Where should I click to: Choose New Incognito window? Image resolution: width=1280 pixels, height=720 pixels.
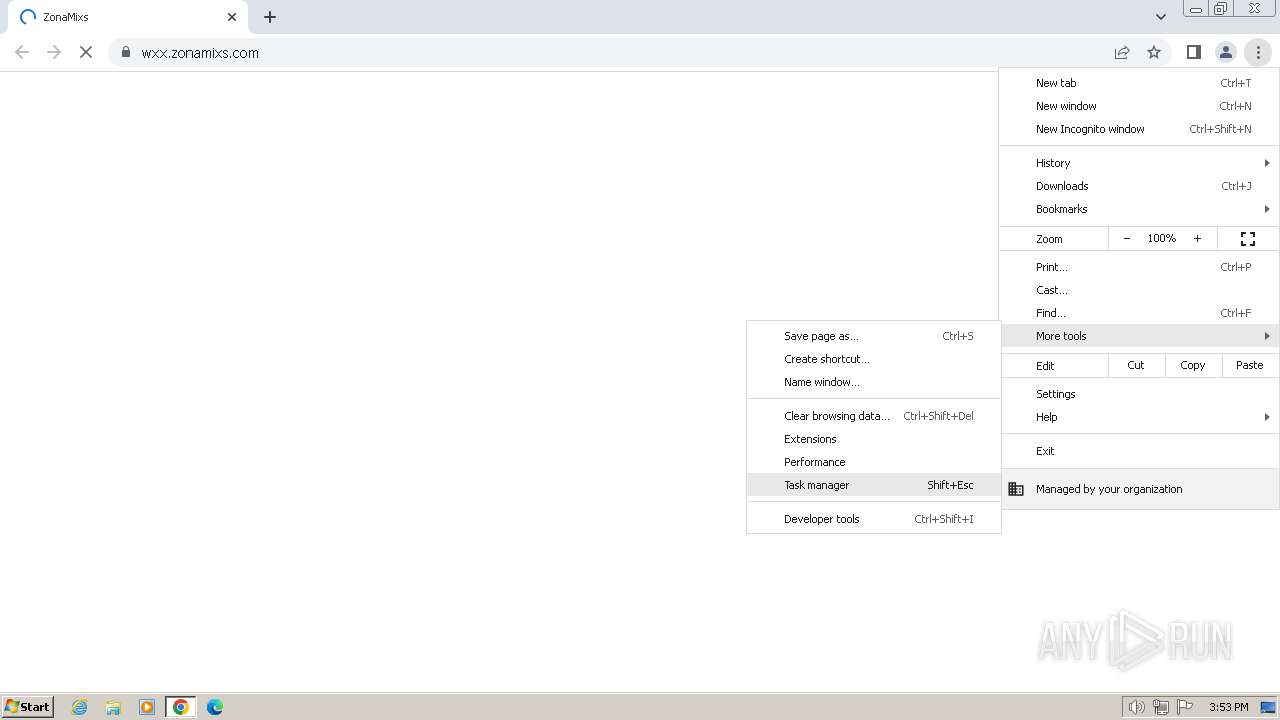point(1139,129)
